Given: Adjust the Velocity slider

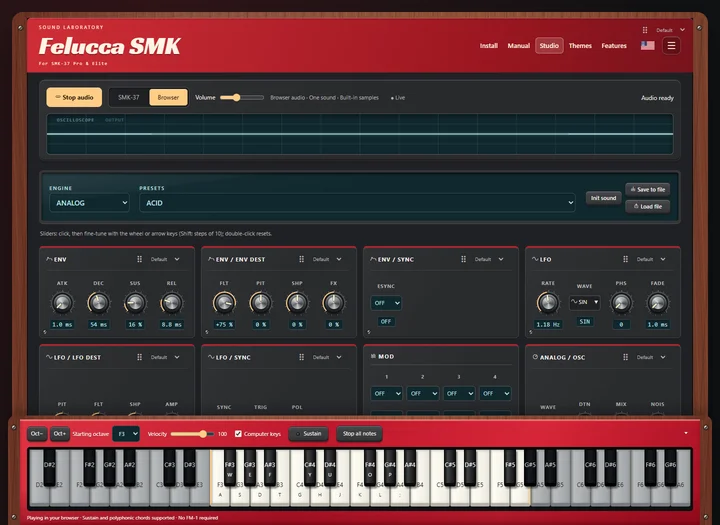Looking at the screenshot, I should click(x=192, y=434).
